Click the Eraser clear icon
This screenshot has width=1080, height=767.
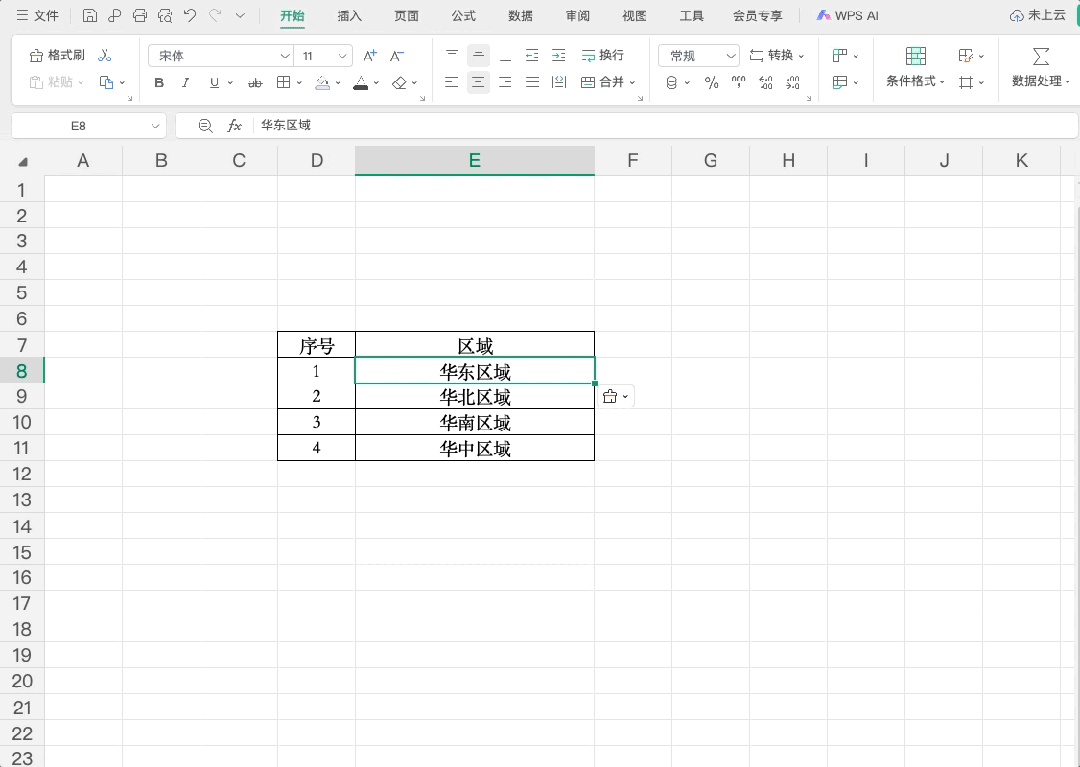coord(399,83)
